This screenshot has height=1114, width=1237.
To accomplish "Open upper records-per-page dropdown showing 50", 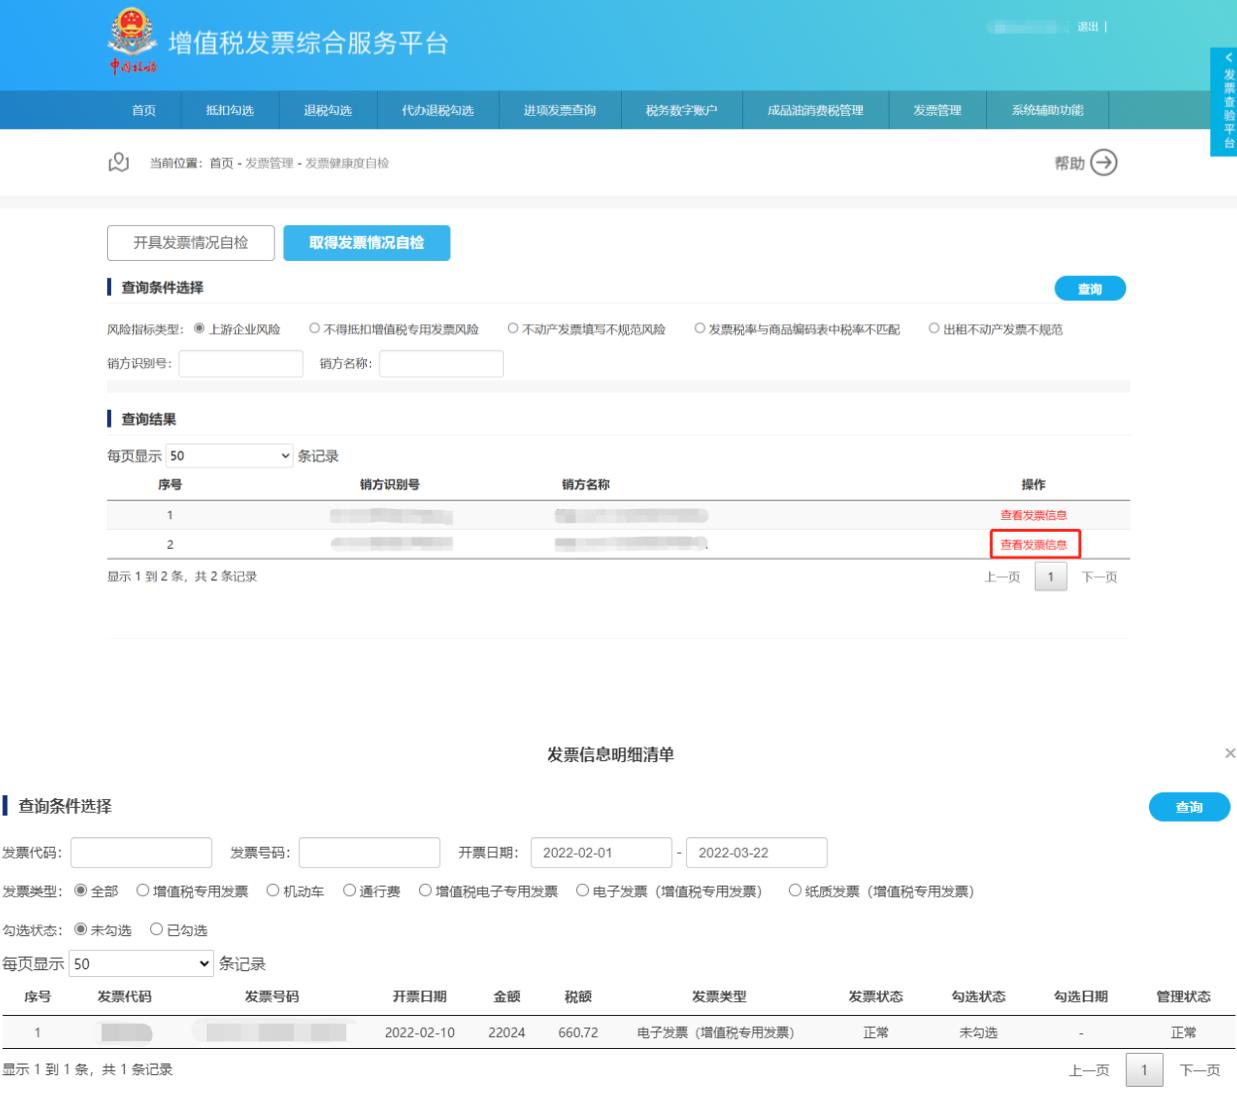I will [x=229, y=456].
